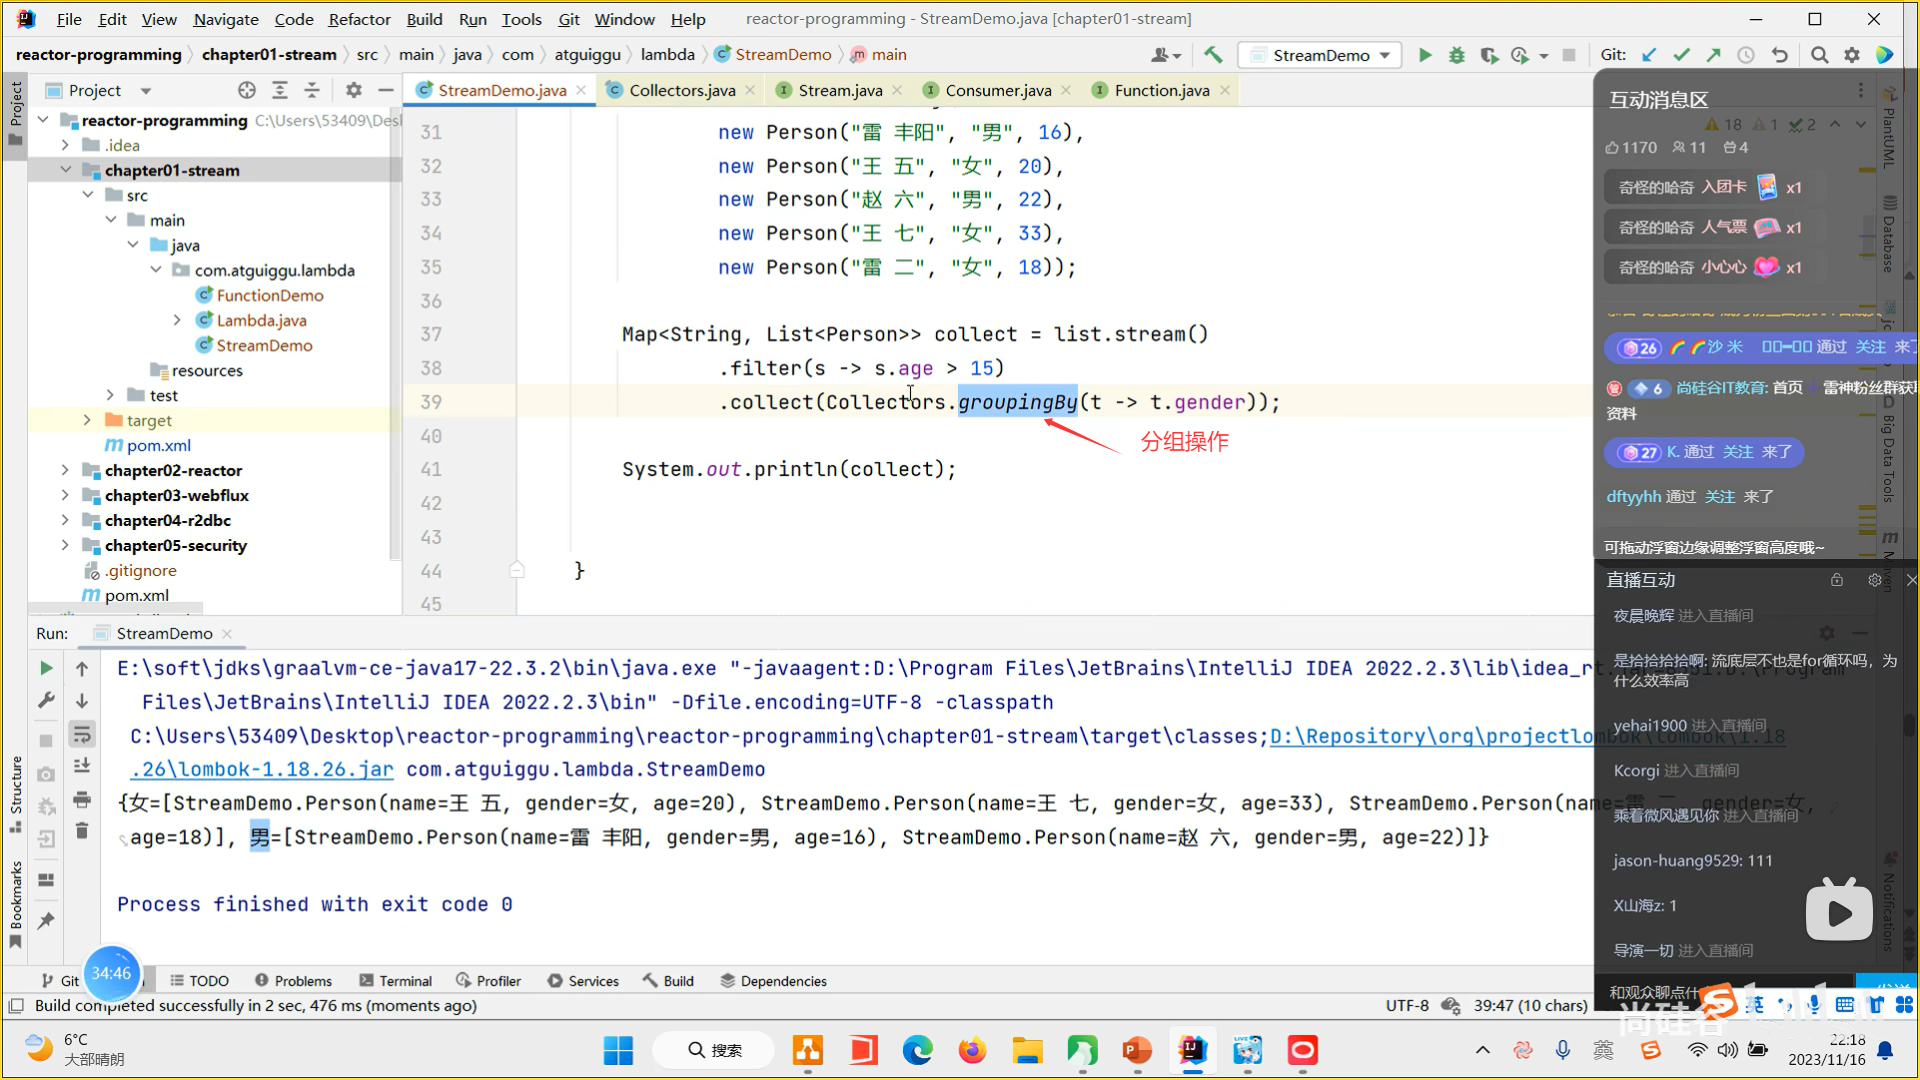The image size is (1920, 1080).
Task: Click the green Run button in toolbar
Action: [x=1425, y=55]
